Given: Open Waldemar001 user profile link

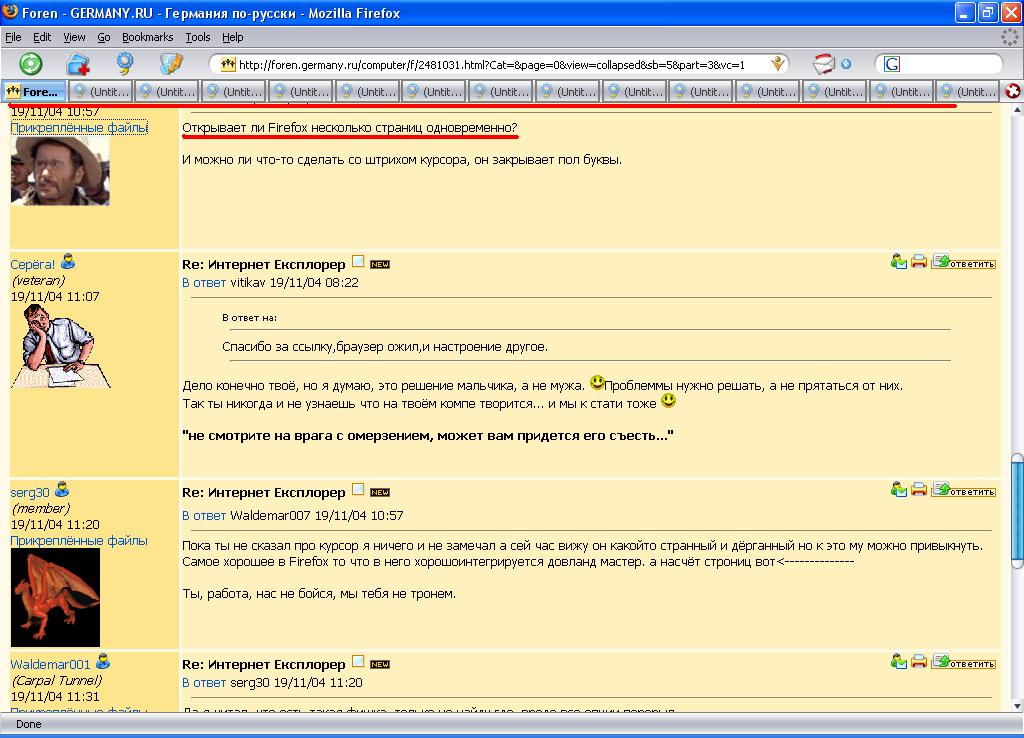Looking at the screenshot, I should click(50, 665).
